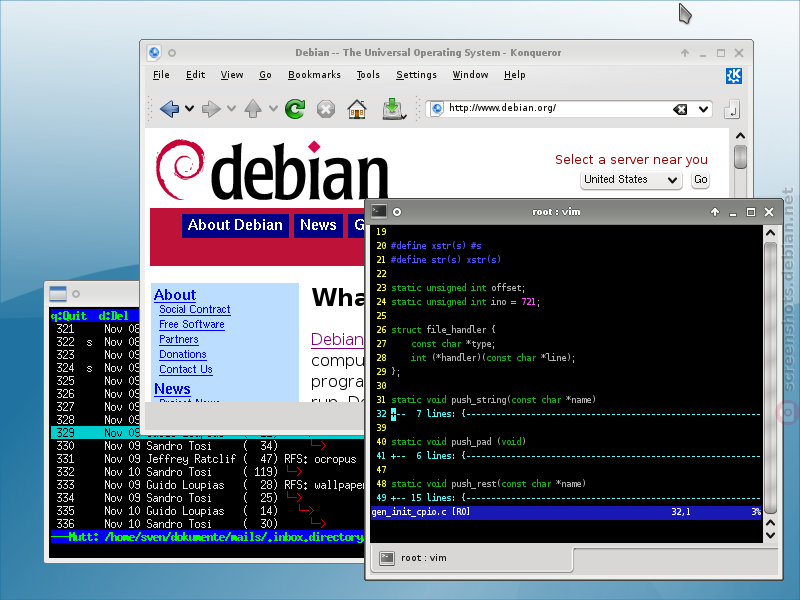Open the United States server dropdown

(631, 180)
